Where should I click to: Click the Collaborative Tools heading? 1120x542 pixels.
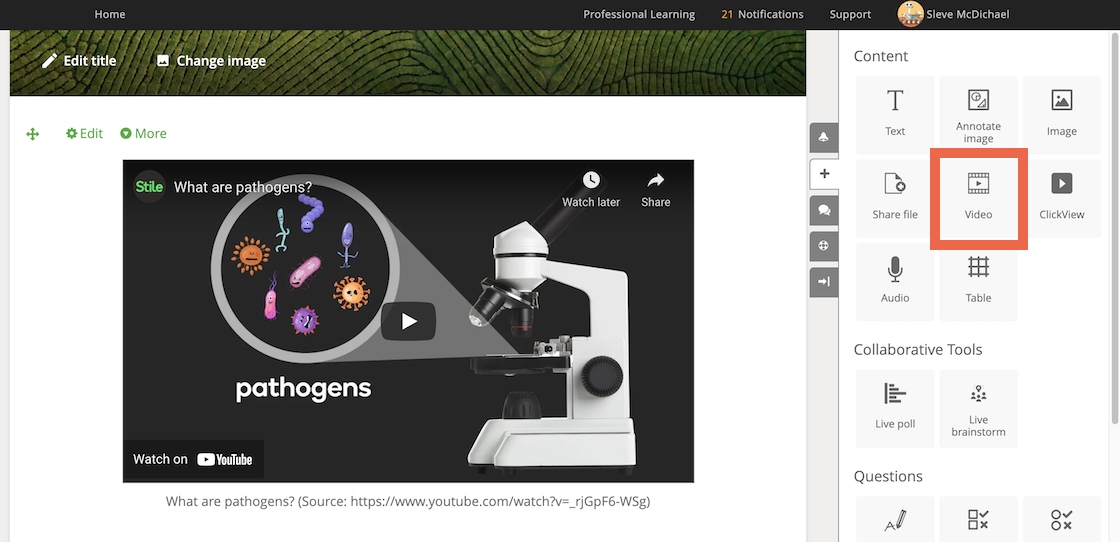pyautogui.click(x=918, y=350)
